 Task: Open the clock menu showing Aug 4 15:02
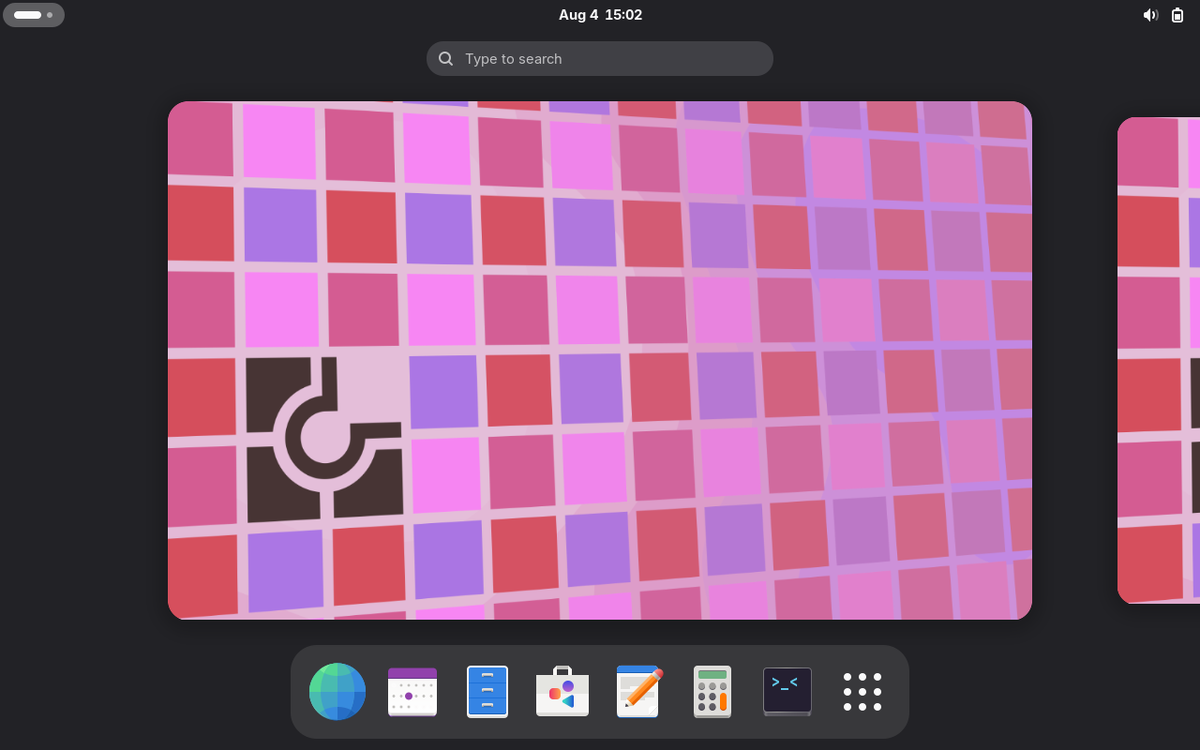click(x=600, y=15)
